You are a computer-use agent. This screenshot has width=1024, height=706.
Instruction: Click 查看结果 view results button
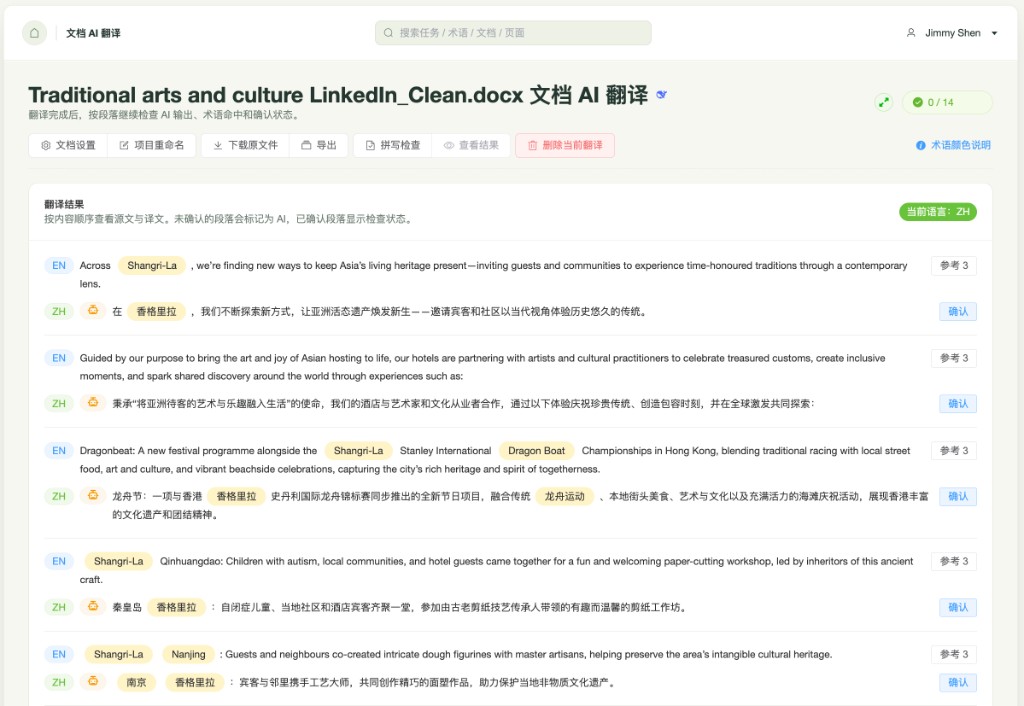(x=471, y=145)
